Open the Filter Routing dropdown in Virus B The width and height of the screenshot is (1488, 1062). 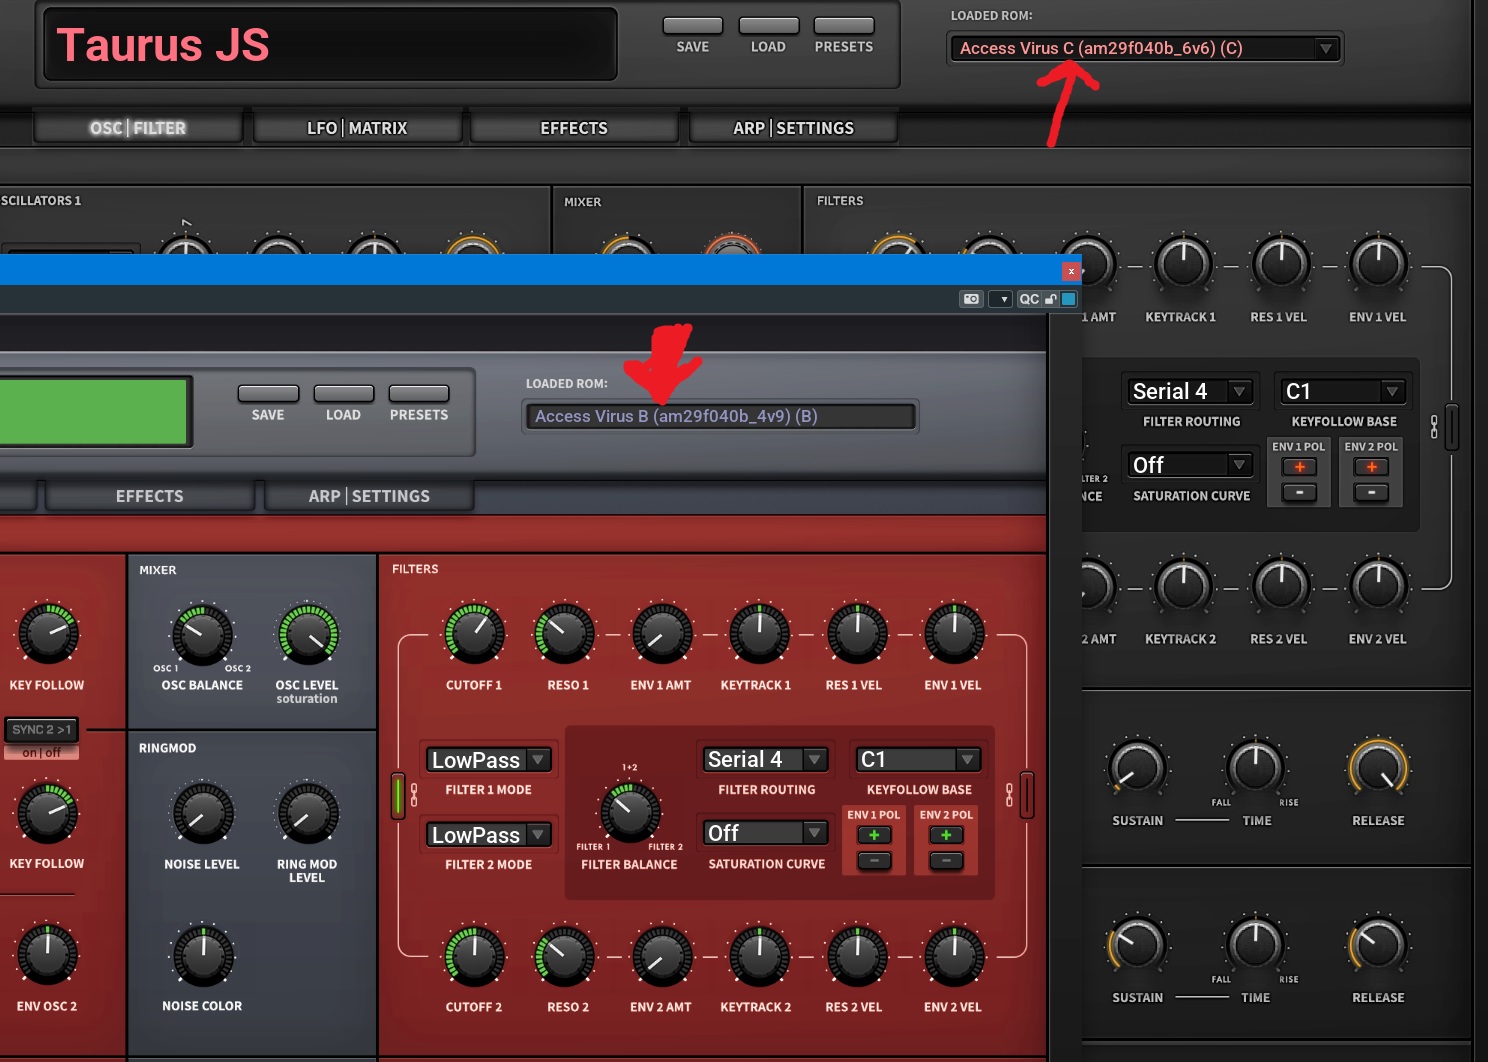[x=766, y=759]
